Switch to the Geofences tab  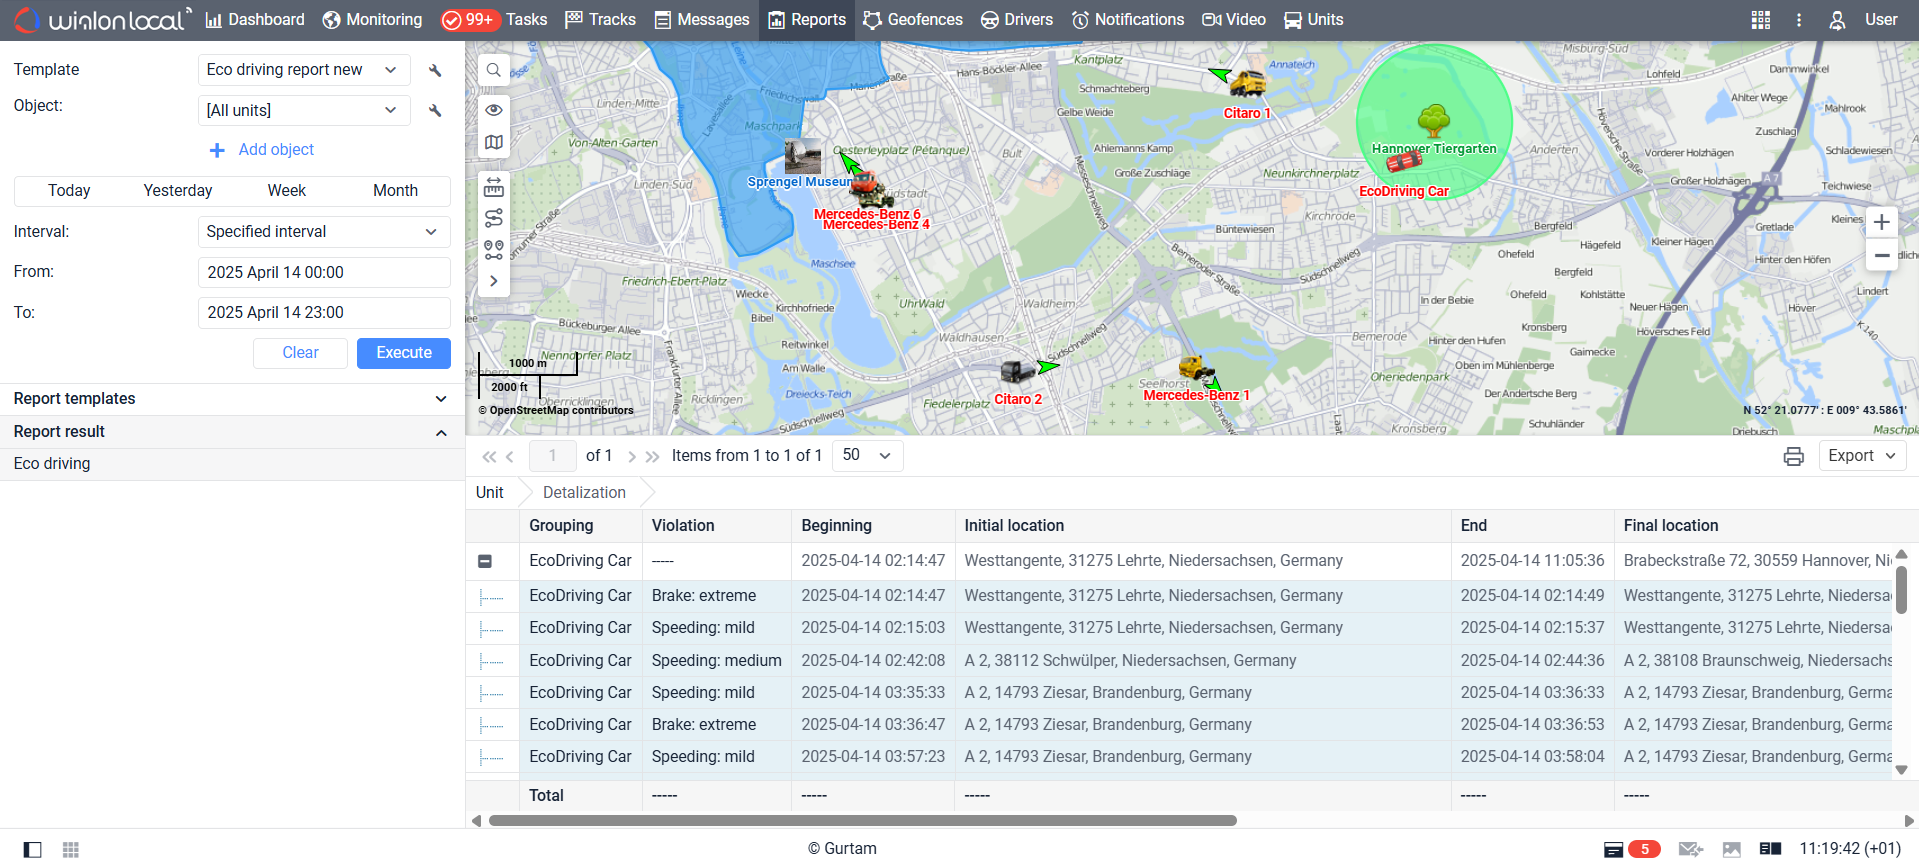coord(912,20)
